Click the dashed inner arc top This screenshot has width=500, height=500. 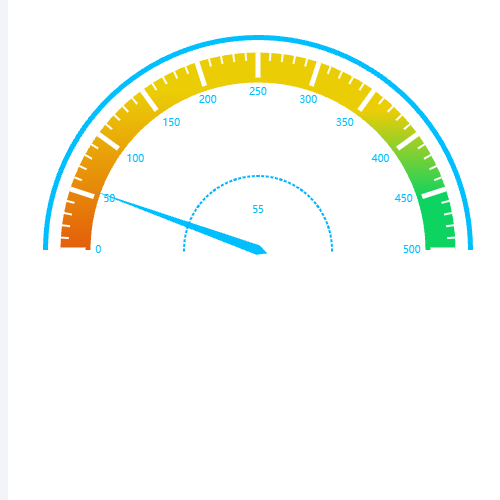258,176
